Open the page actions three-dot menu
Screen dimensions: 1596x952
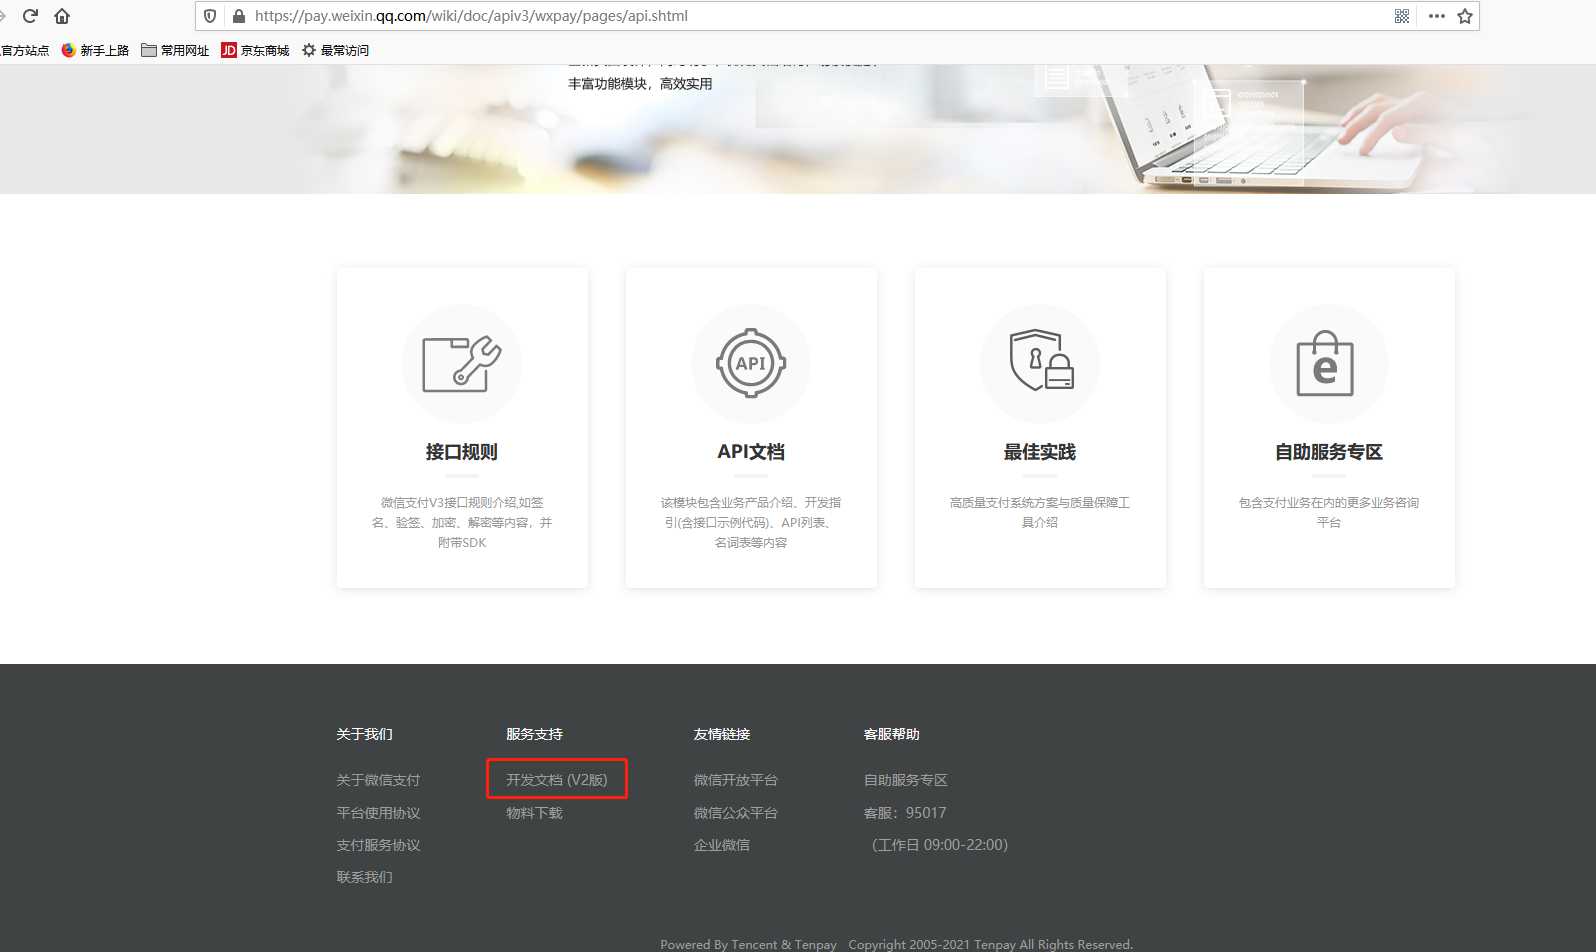1437,16
